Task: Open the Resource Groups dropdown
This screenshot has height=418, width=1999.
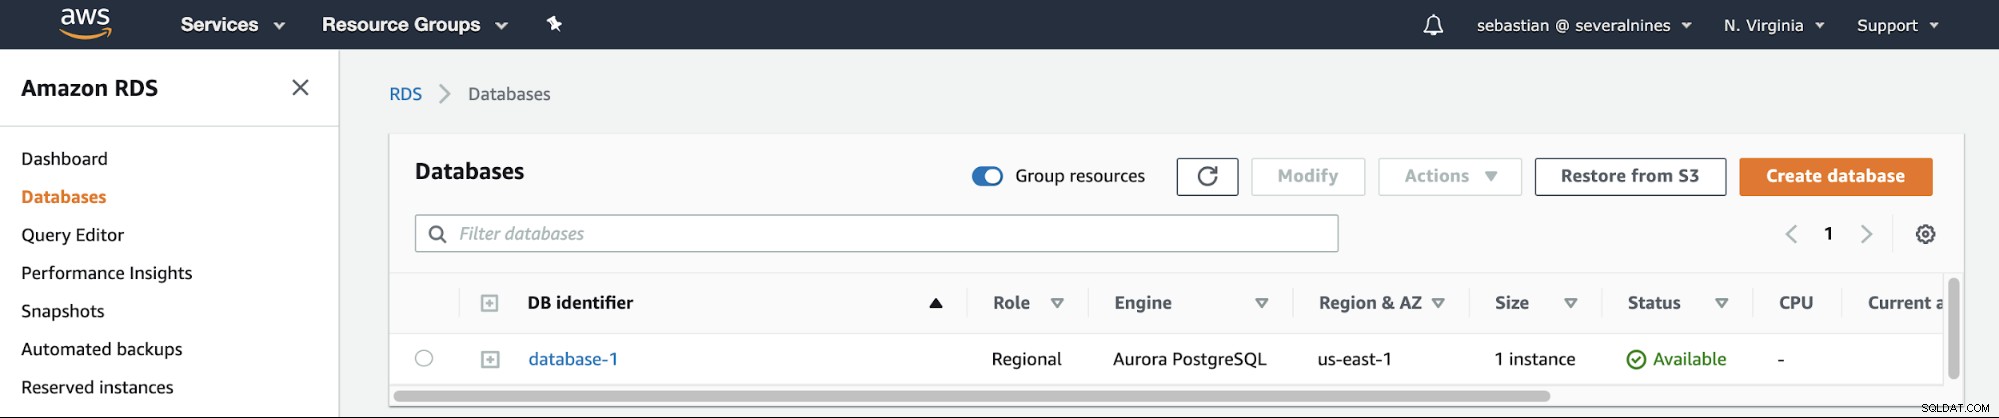Action: coord(415,25)
